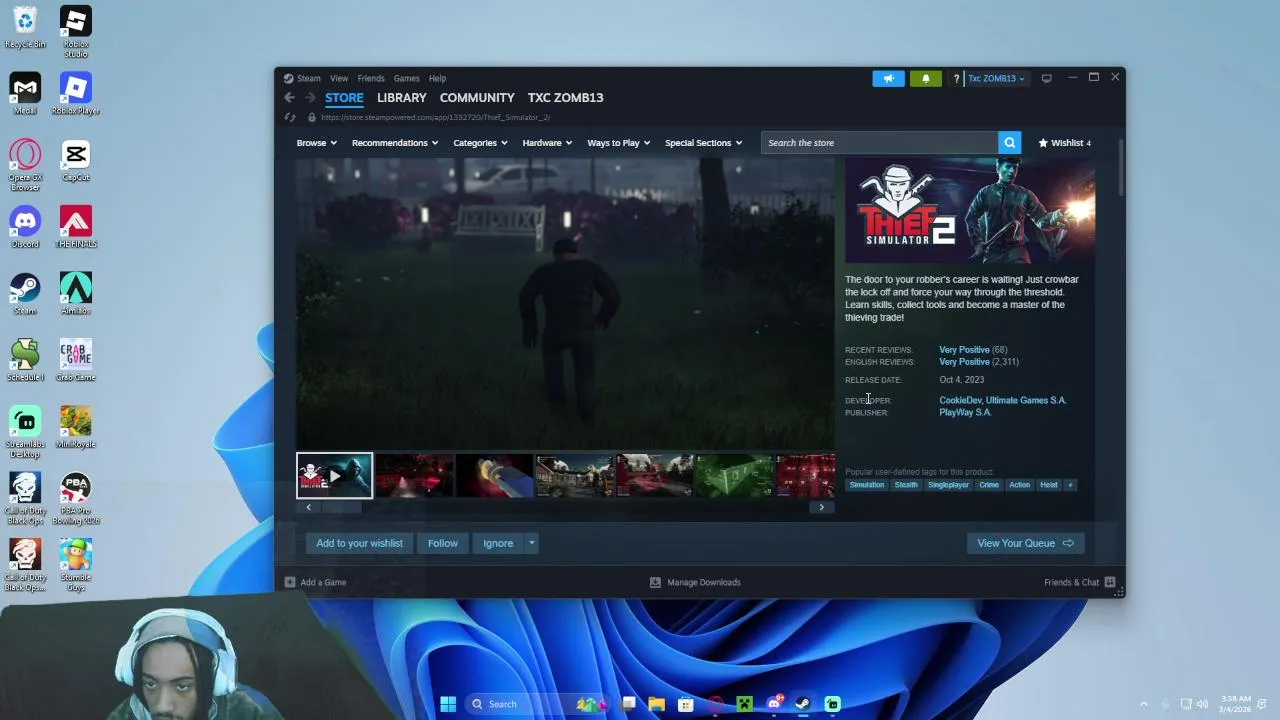The height and width of the screenshot is (720, 1280).
Task: Open CapCut desktop shortcut
Action: pyautogui.click(x=76, y=160)
